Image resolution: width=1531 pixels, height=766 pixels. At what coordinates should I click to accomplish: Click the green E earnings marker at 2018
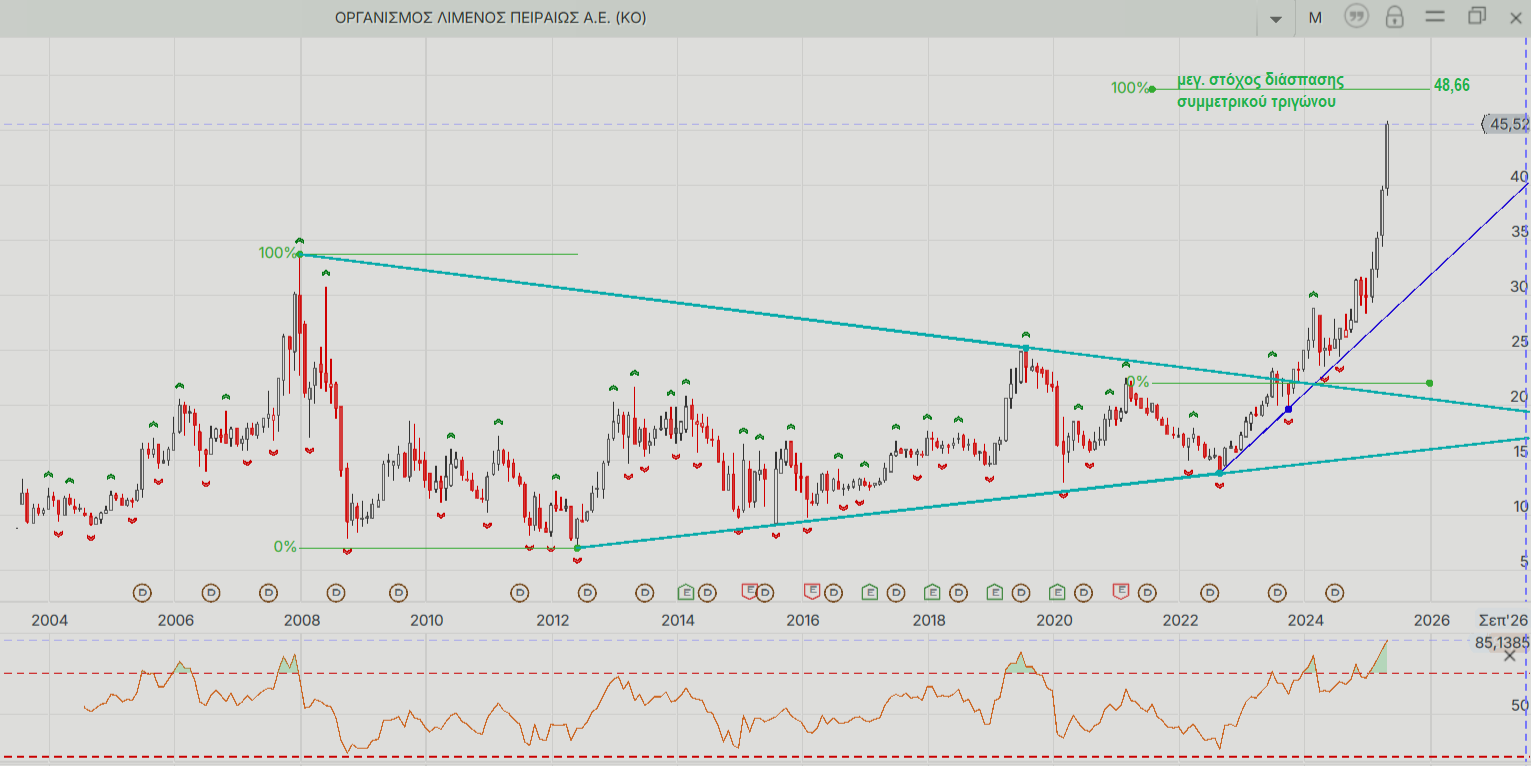click(x=932, y=593)
